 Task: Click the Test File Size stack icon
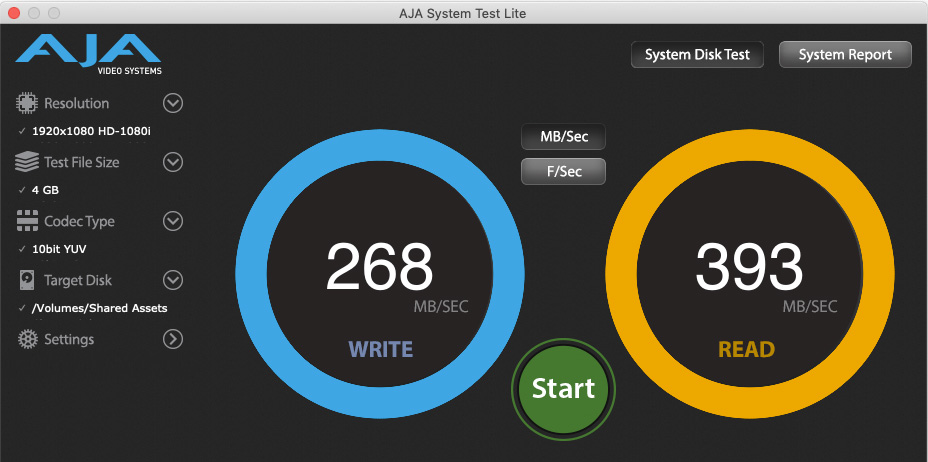[27, 162]
